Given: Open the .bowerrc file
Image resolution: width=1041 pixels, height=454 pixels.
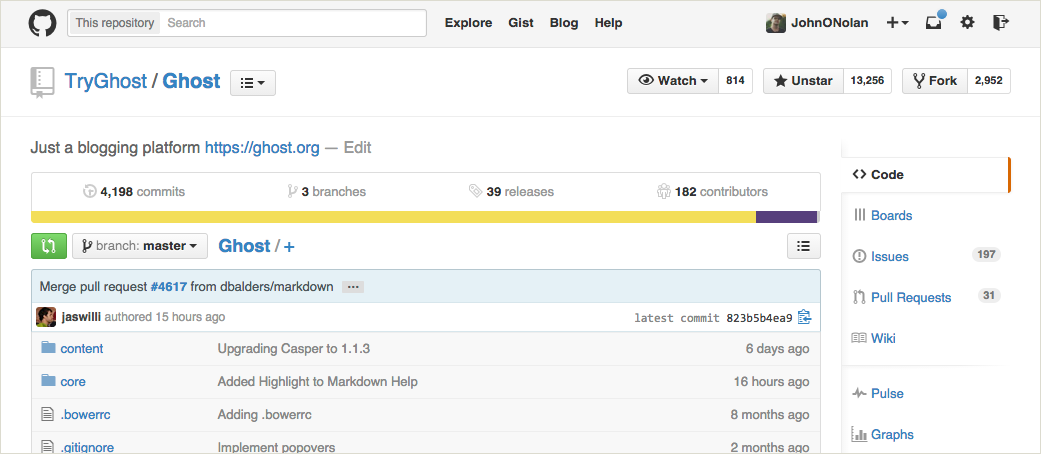Looking at the screenshot, I should coord(85,415).
